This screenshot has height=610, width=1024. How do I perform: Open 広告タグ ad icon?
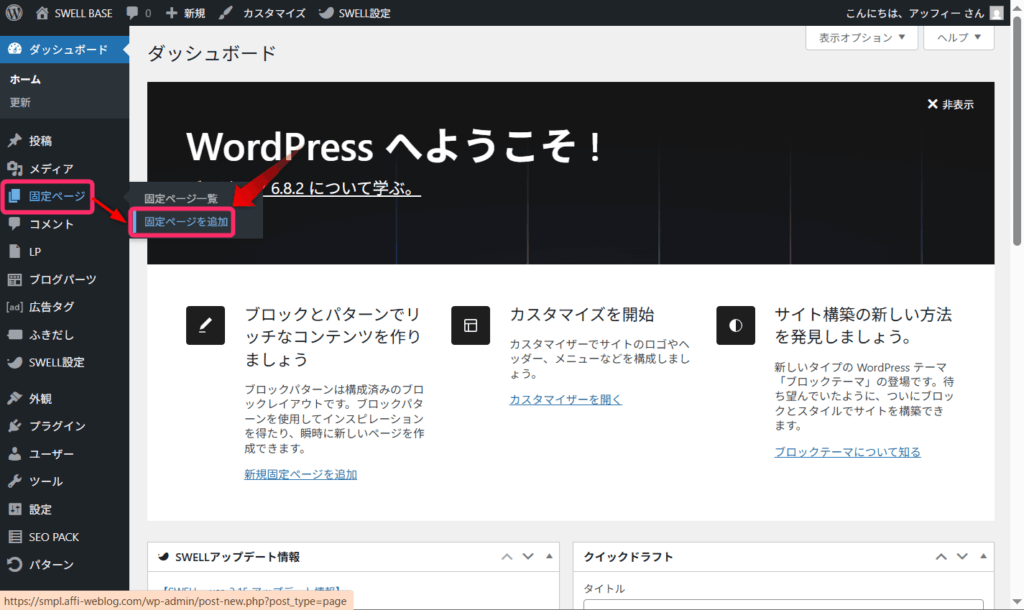14,307
